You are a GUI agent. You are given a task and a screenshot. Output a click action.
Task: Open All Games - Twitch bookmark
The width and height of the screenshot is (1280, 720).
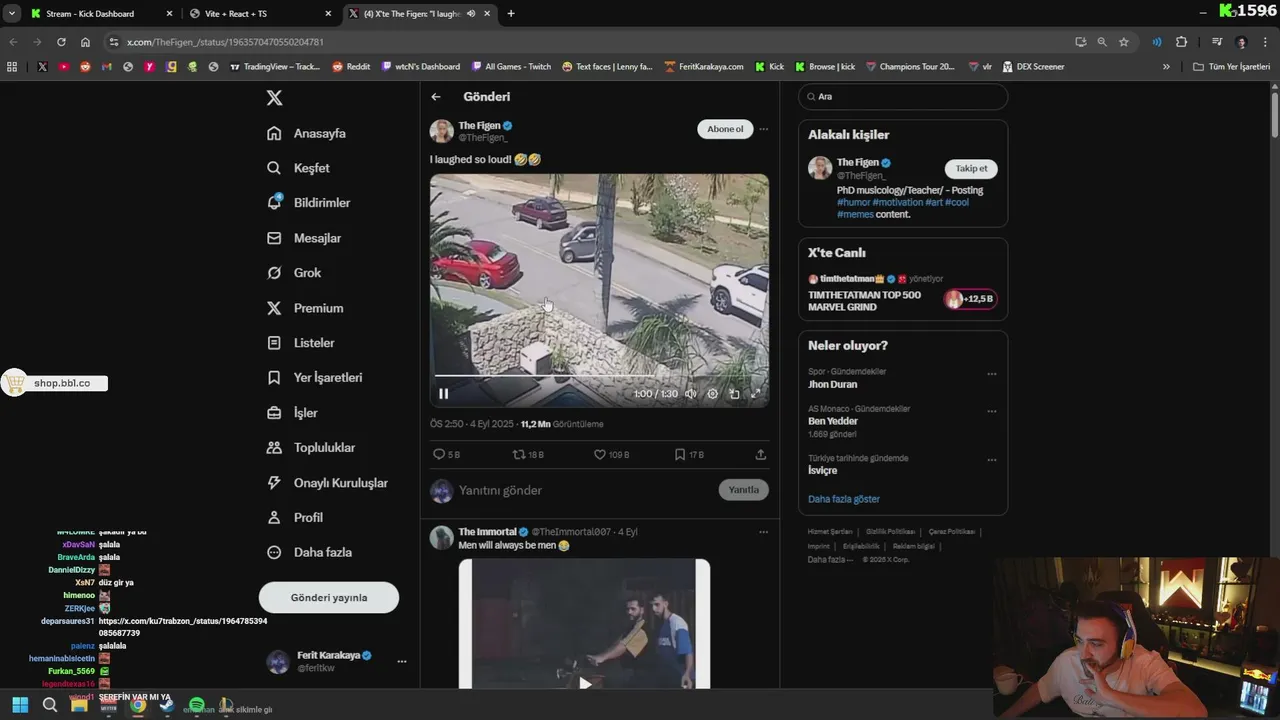pyautogui.click(x=511, y=67)
